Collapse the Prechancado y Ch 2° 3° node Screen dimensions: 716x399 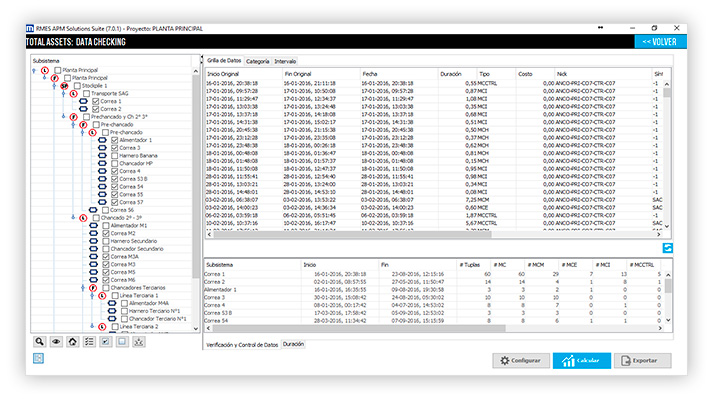tap(63, 117)
